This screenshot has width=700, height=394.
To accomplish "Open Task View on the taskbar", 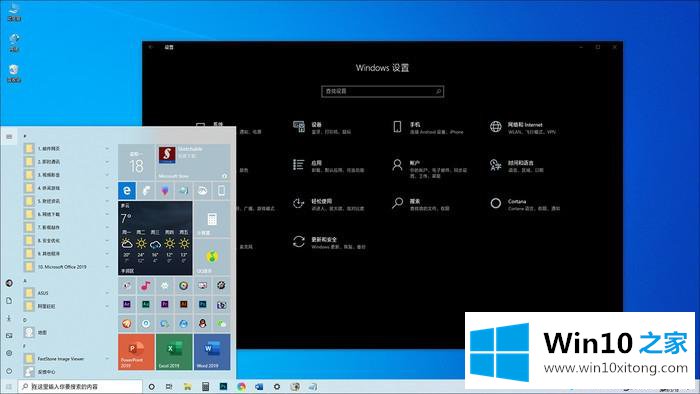I will point(169,386).
